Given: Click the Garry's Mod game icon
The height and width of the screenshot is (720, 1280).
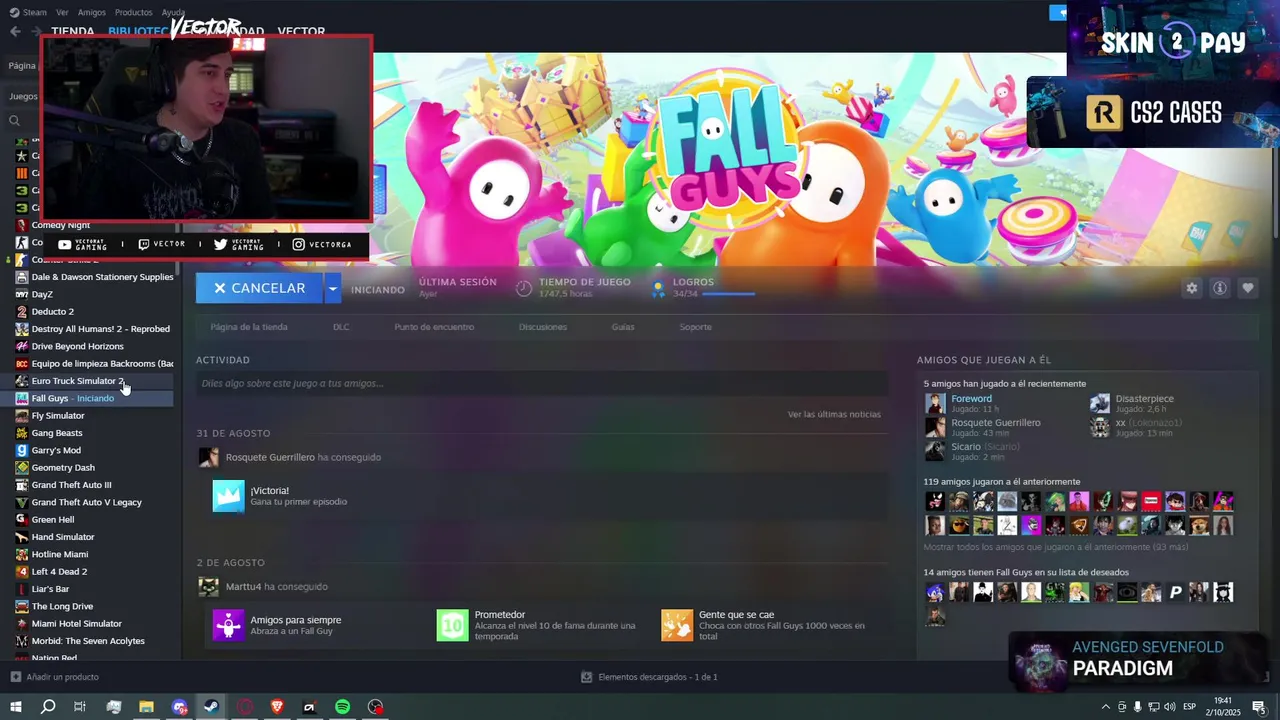Looking at the screenshot, I should pos(22,450).
